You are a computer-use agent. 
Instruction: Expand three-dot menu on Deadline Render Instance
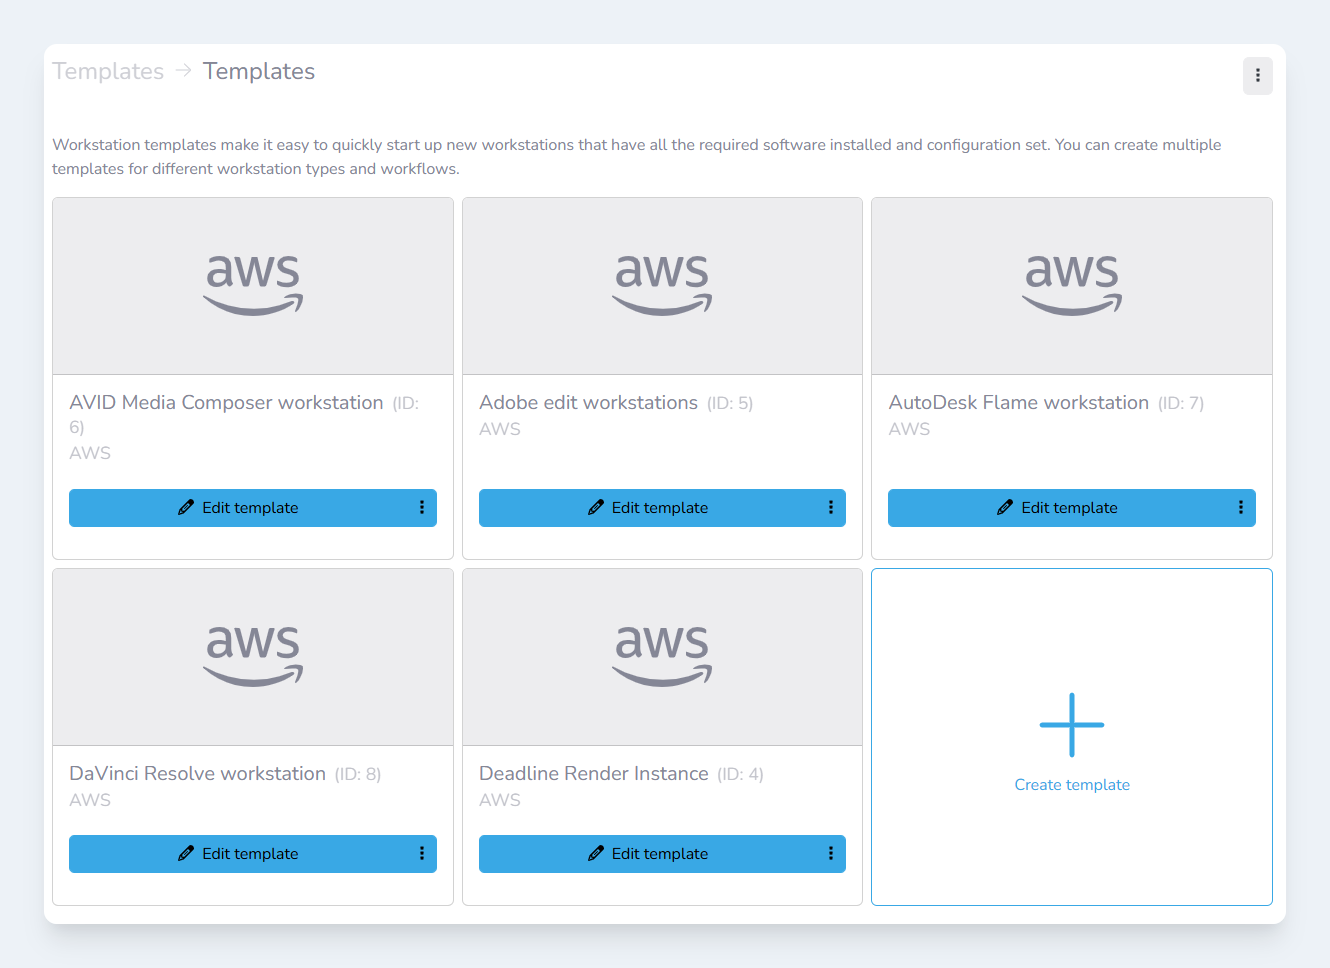tap(831, 854)
